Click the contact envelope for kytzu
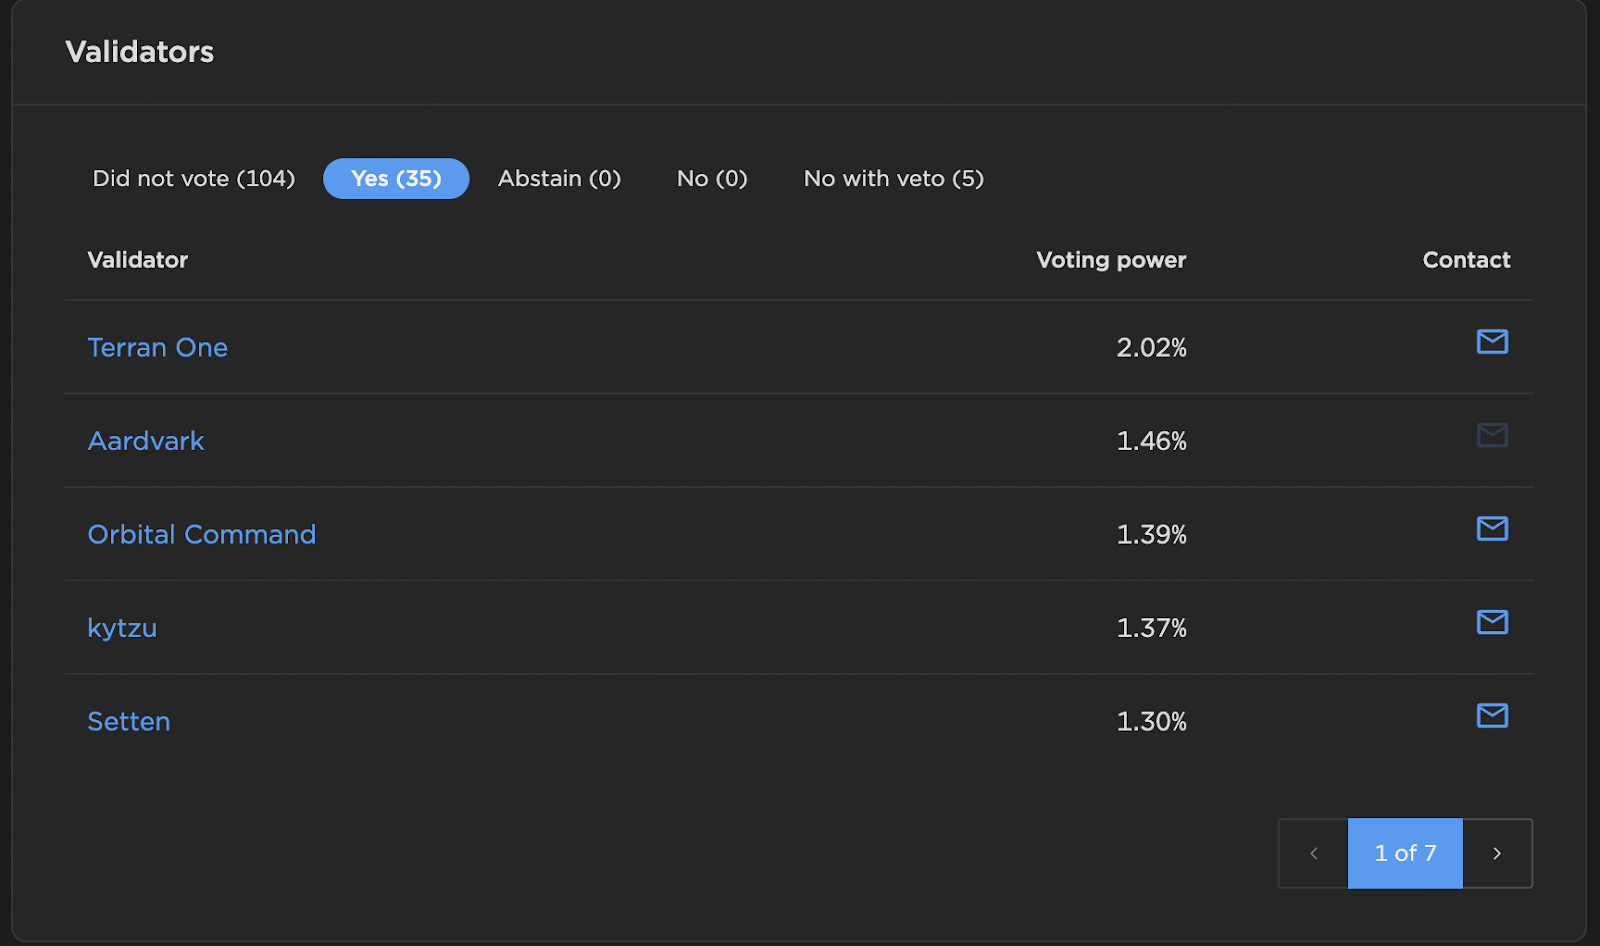Screen dimensions: 1600x946 (x=1492, y=622)
